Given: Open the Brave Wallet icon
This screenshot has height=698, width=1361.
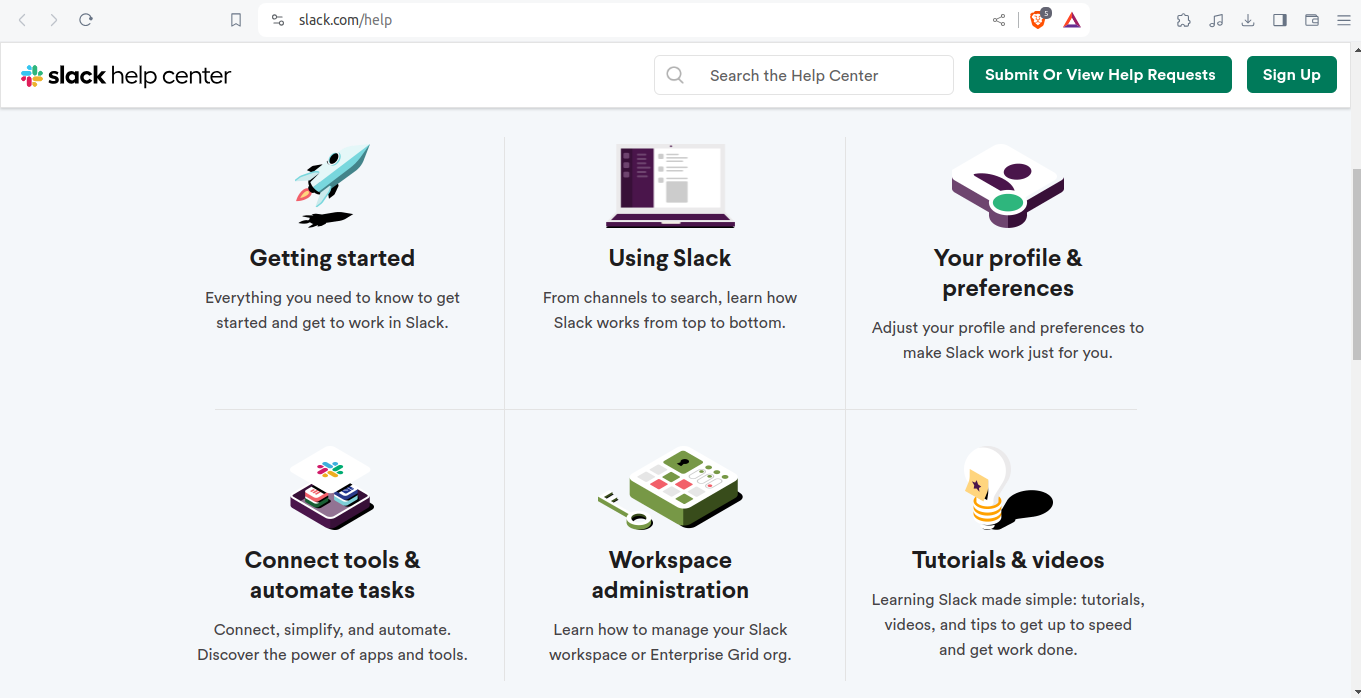Looking at the screenshot, I should click(1312, 20).
